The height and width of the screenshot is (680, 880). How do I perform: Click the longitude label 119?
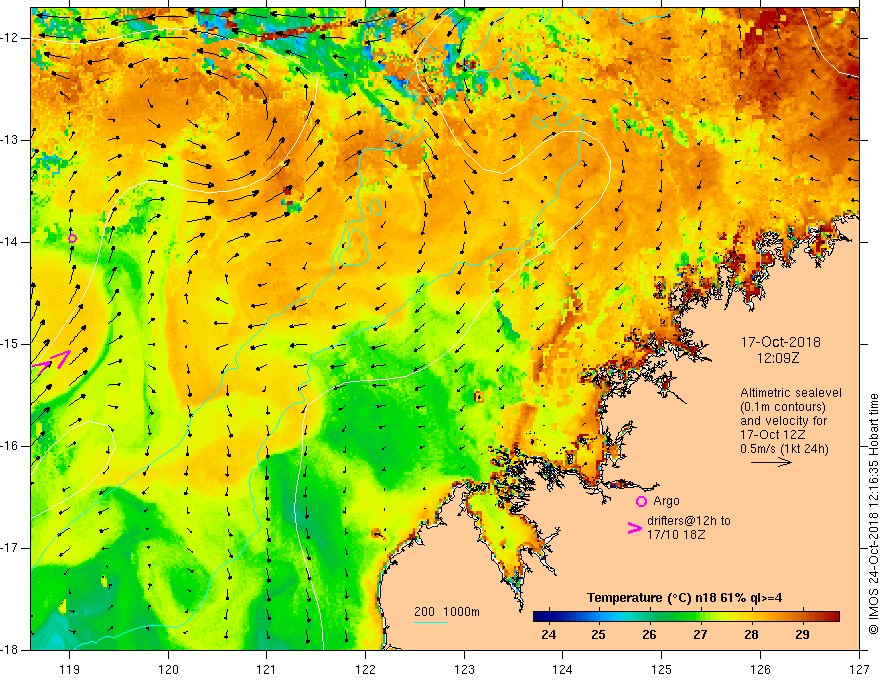[70, 669]
